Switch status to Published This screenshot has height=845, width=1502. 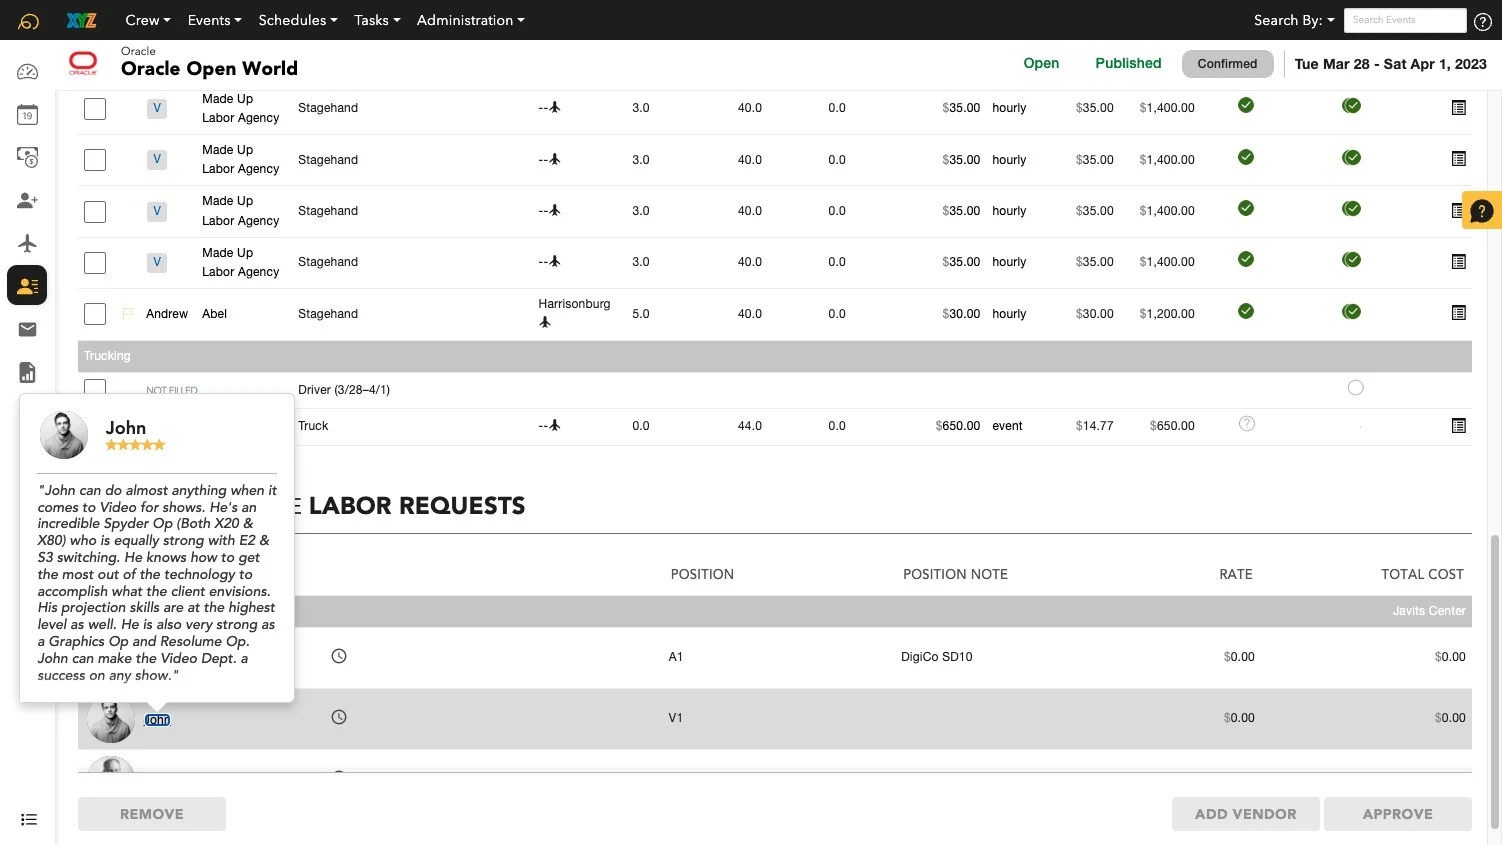pyautogui.click(x=1128, y=63)
